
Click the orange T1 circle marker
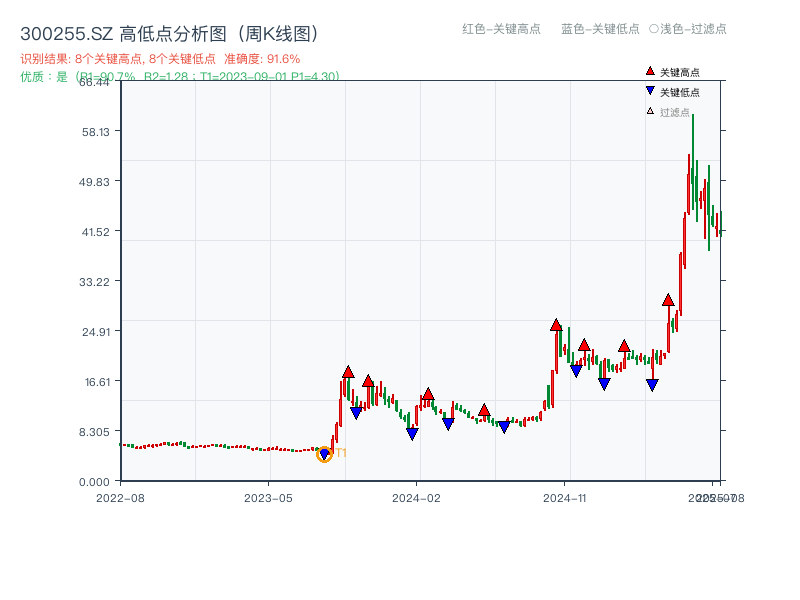pos(324,454)
